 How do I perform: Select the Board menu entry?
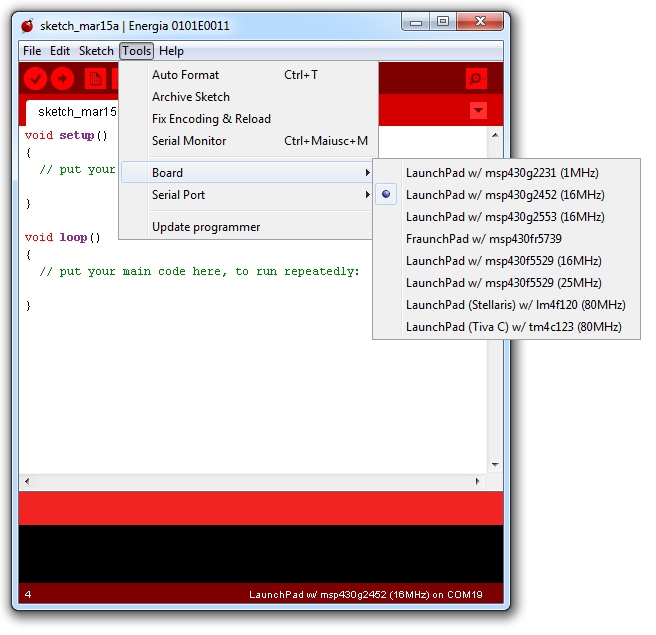(247, 173)
